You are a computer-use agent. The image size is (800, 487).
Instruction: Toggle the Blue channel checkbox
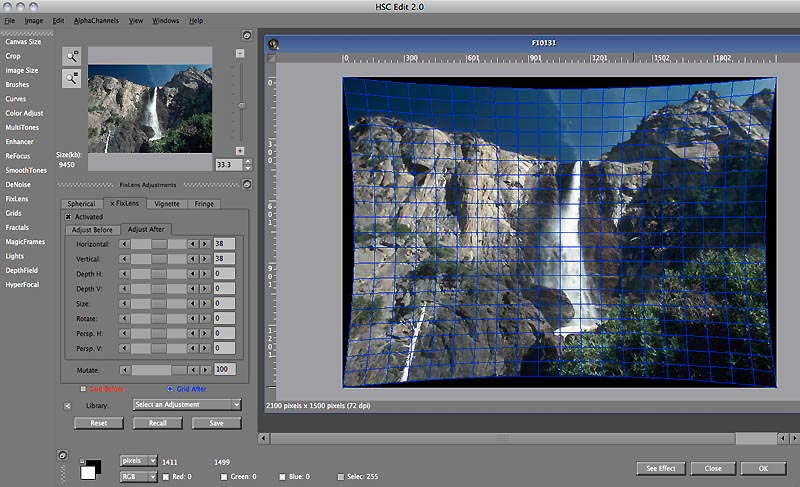283,477
